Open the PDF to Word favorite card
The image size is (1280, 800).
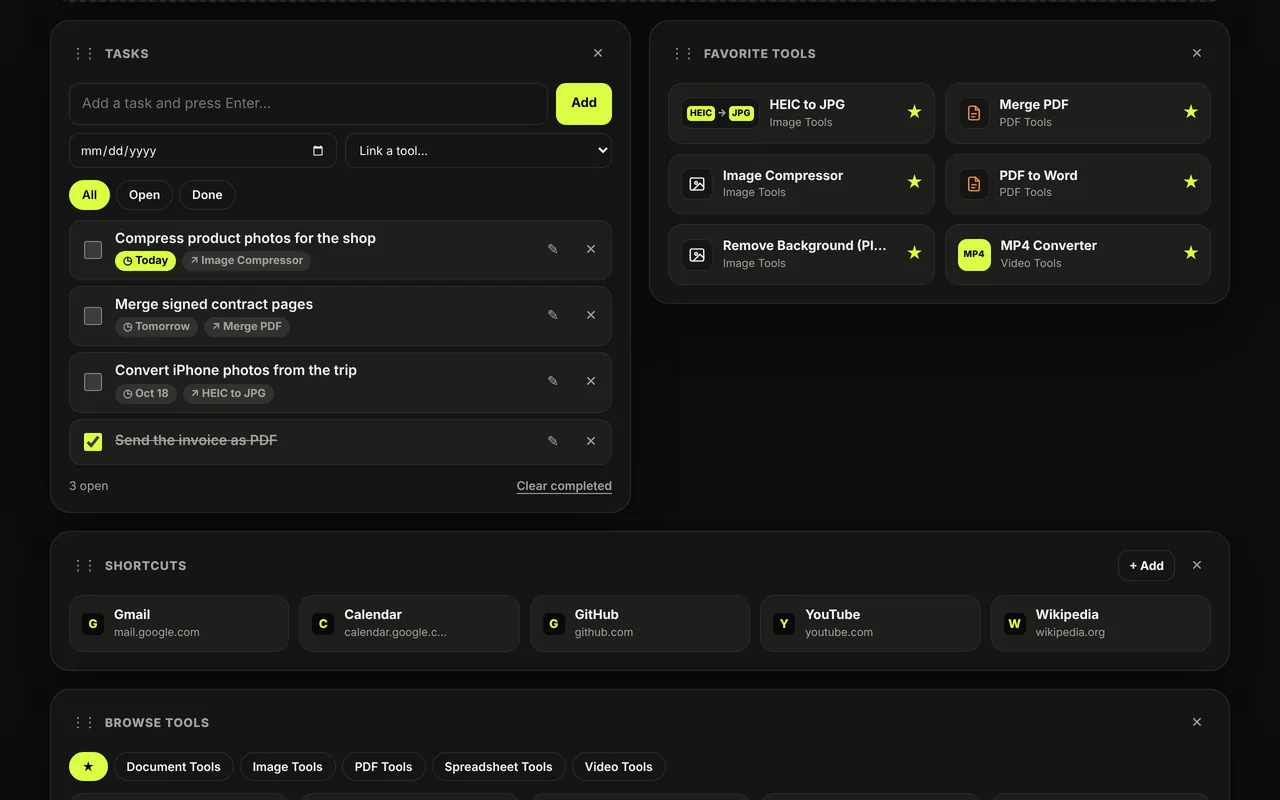[1078, 184]
